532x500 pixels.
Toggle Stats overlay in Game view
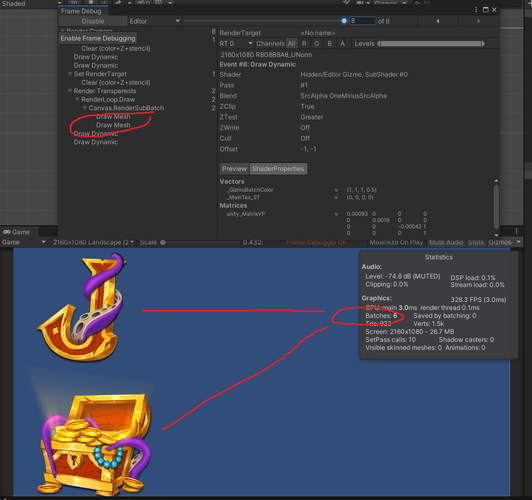coord(476,242)
